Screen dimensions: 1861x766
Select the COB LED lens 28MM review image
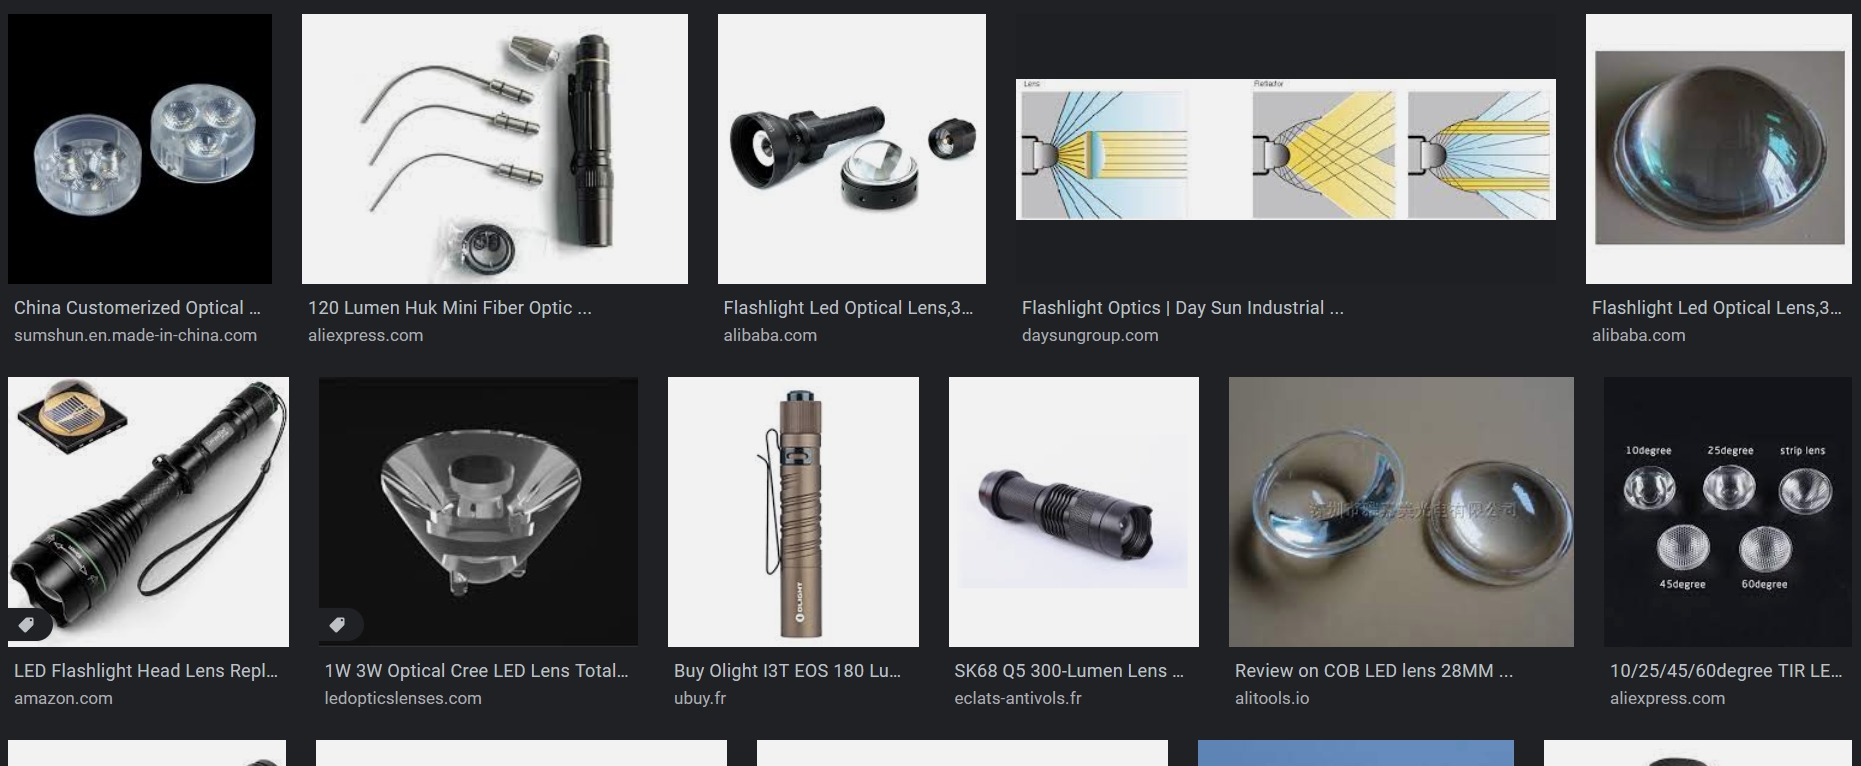click(1401, 512)
